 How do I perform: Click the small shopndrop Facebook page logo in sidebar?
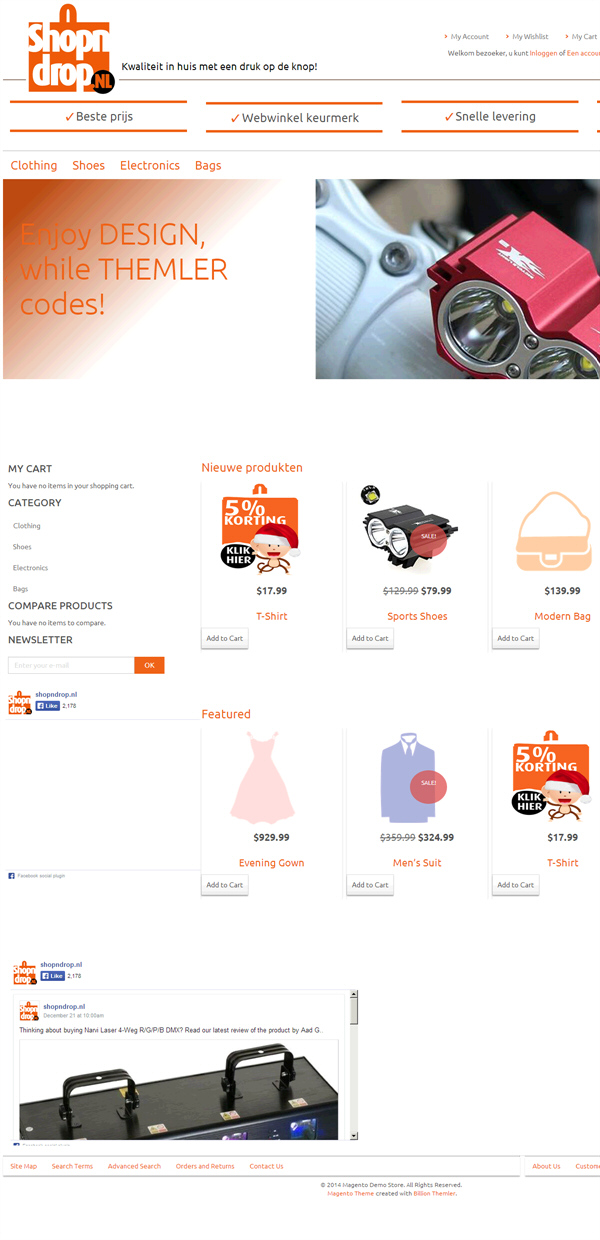[x=20, y=702]
